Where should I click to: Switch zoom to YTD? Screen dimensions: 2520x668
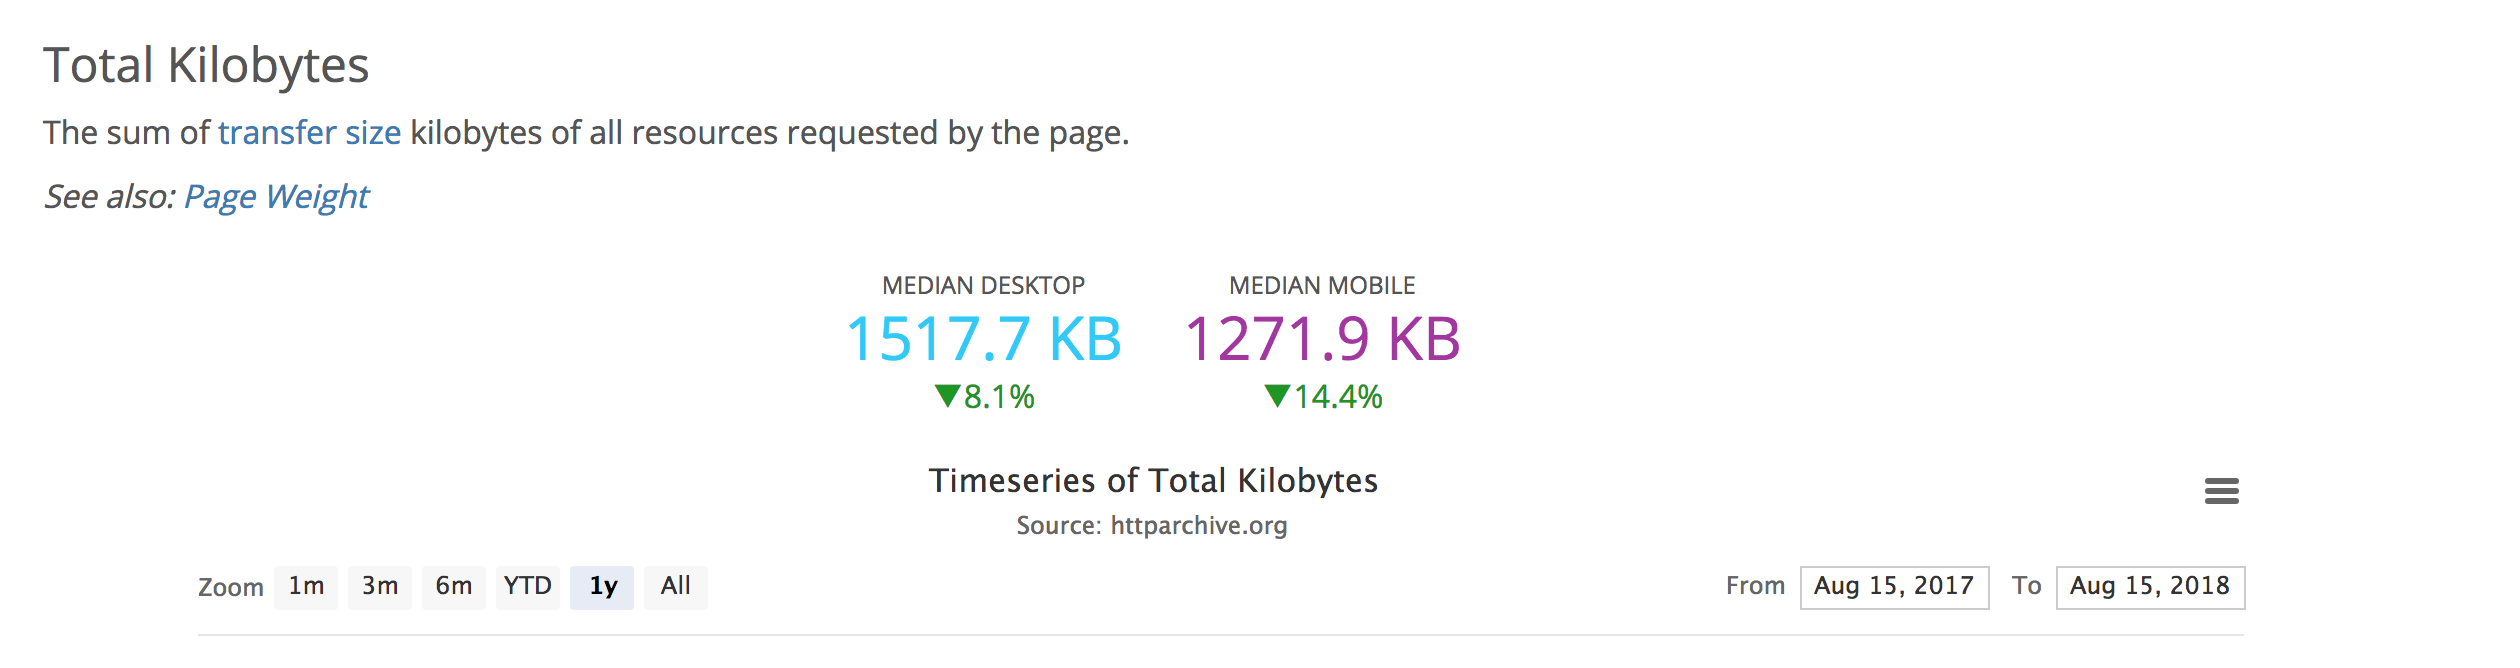point(528,587)
